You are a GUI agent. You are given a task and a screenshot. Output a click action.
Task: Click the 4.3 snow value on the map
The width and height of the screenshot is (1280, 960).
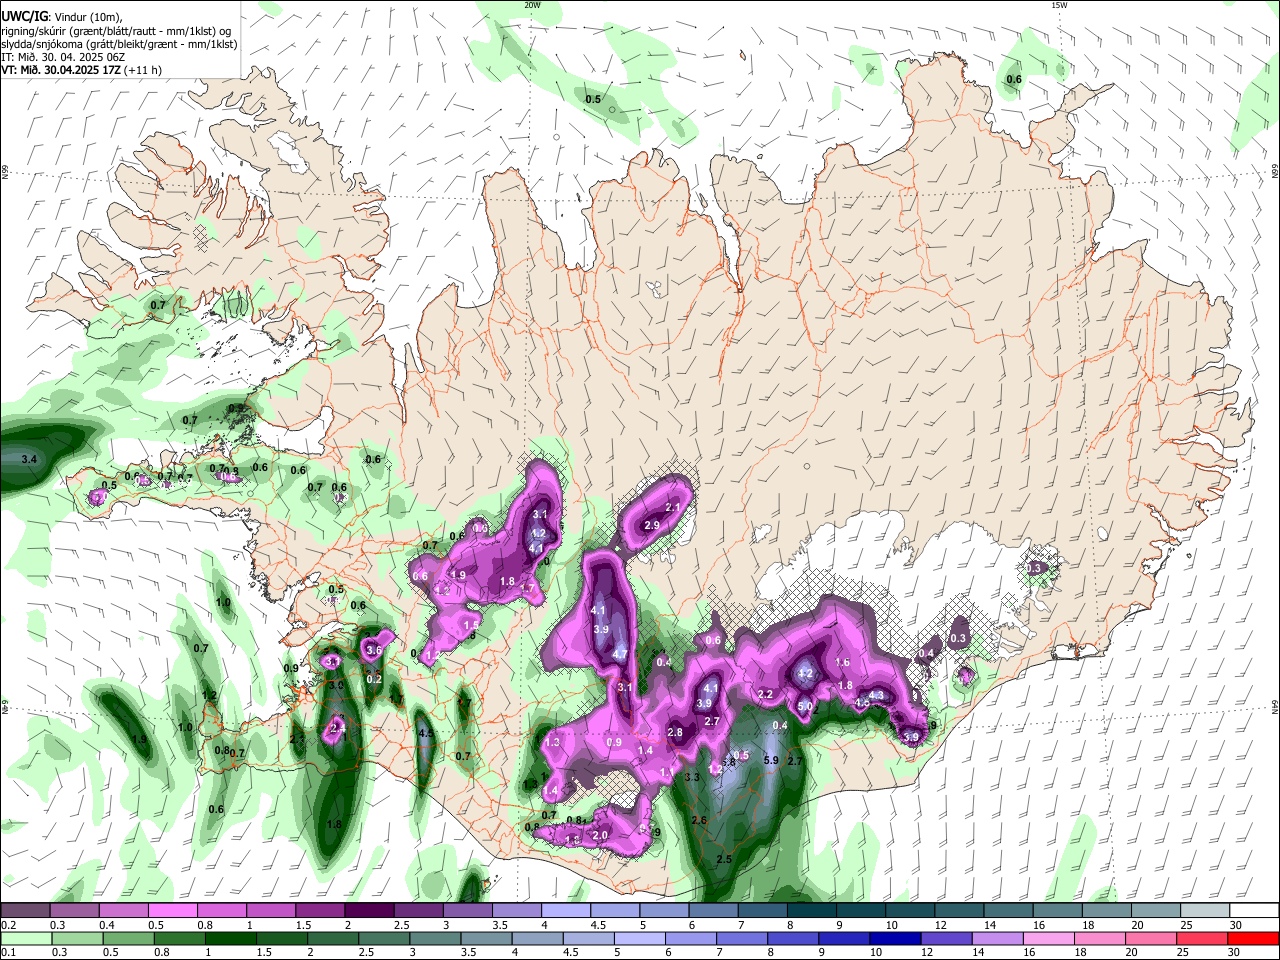pyautogui.click(x=876, y=695)
